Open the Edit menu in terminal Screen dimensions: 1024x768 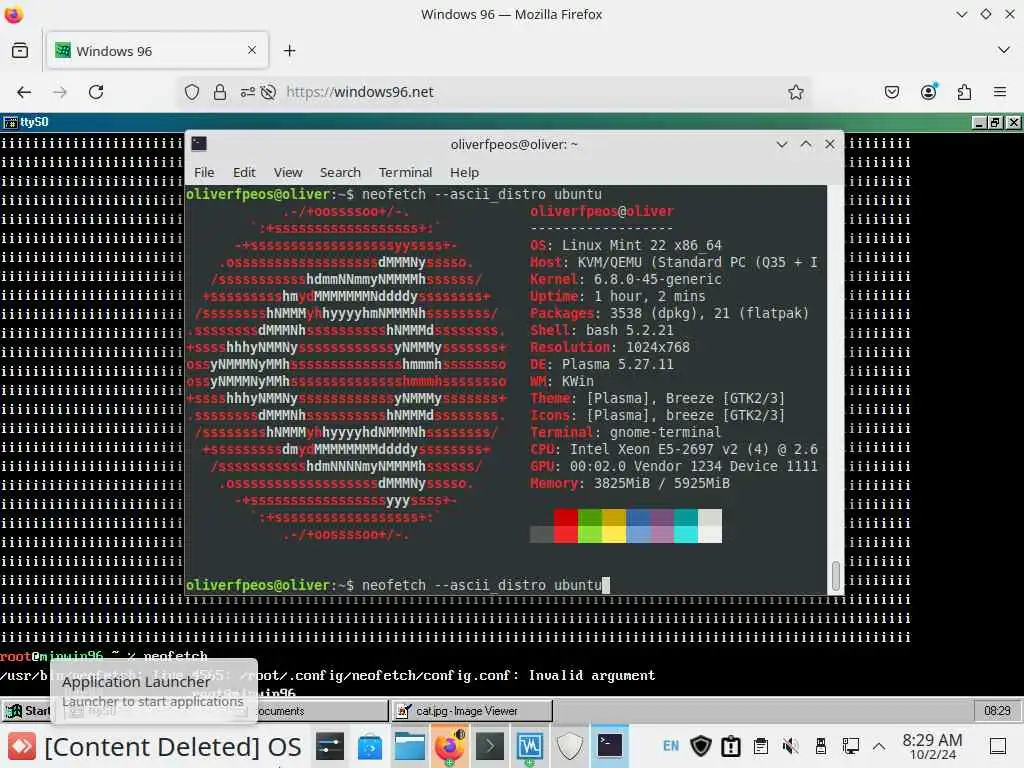[244, 172]
